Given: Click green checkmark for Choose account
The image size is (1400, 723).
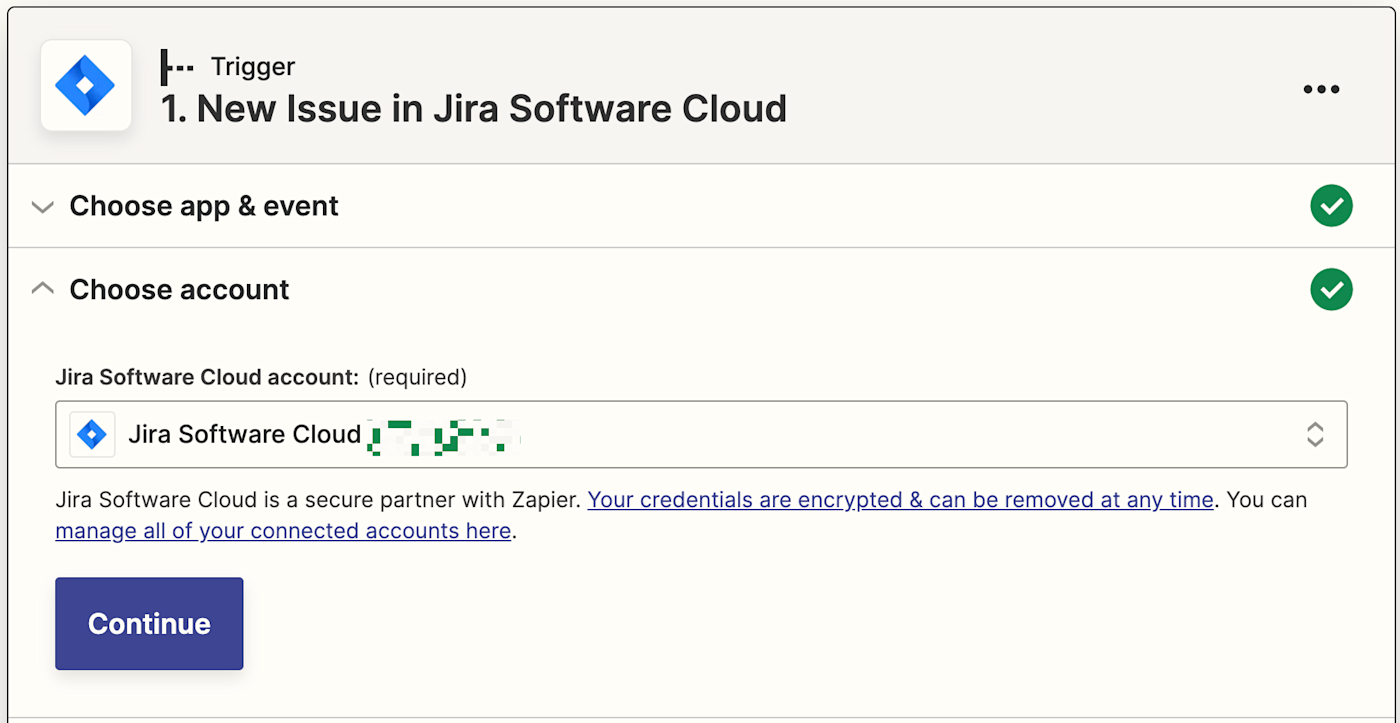Looking at the screenshot, I should coord(1331,290).
